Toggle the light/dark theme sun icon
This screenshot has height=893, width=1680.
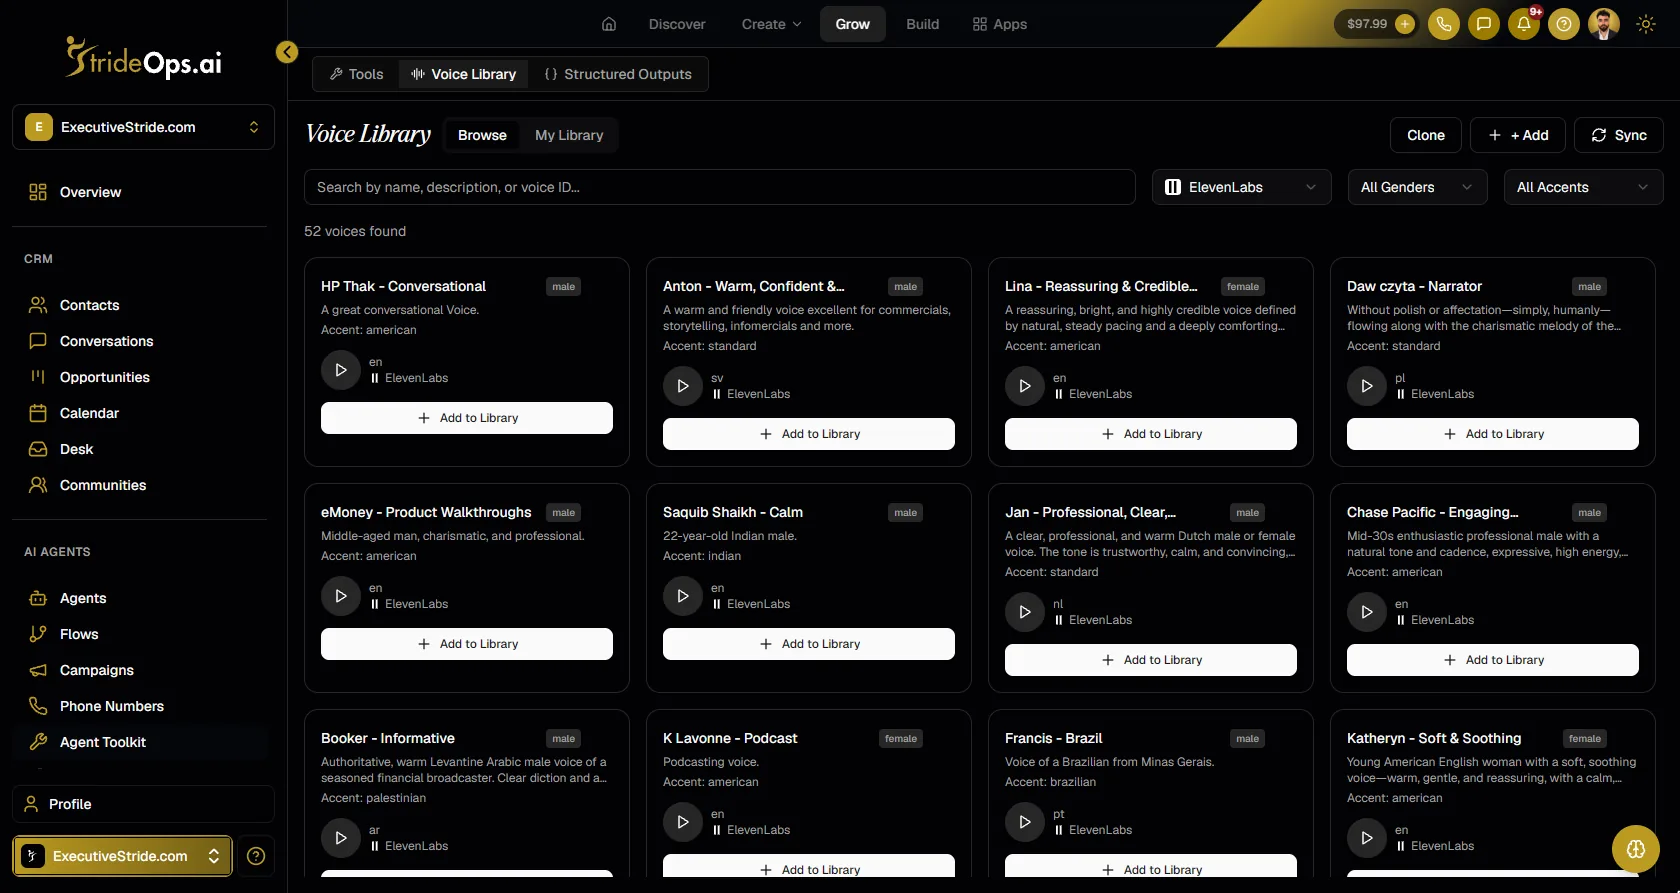click(1646, 24)
